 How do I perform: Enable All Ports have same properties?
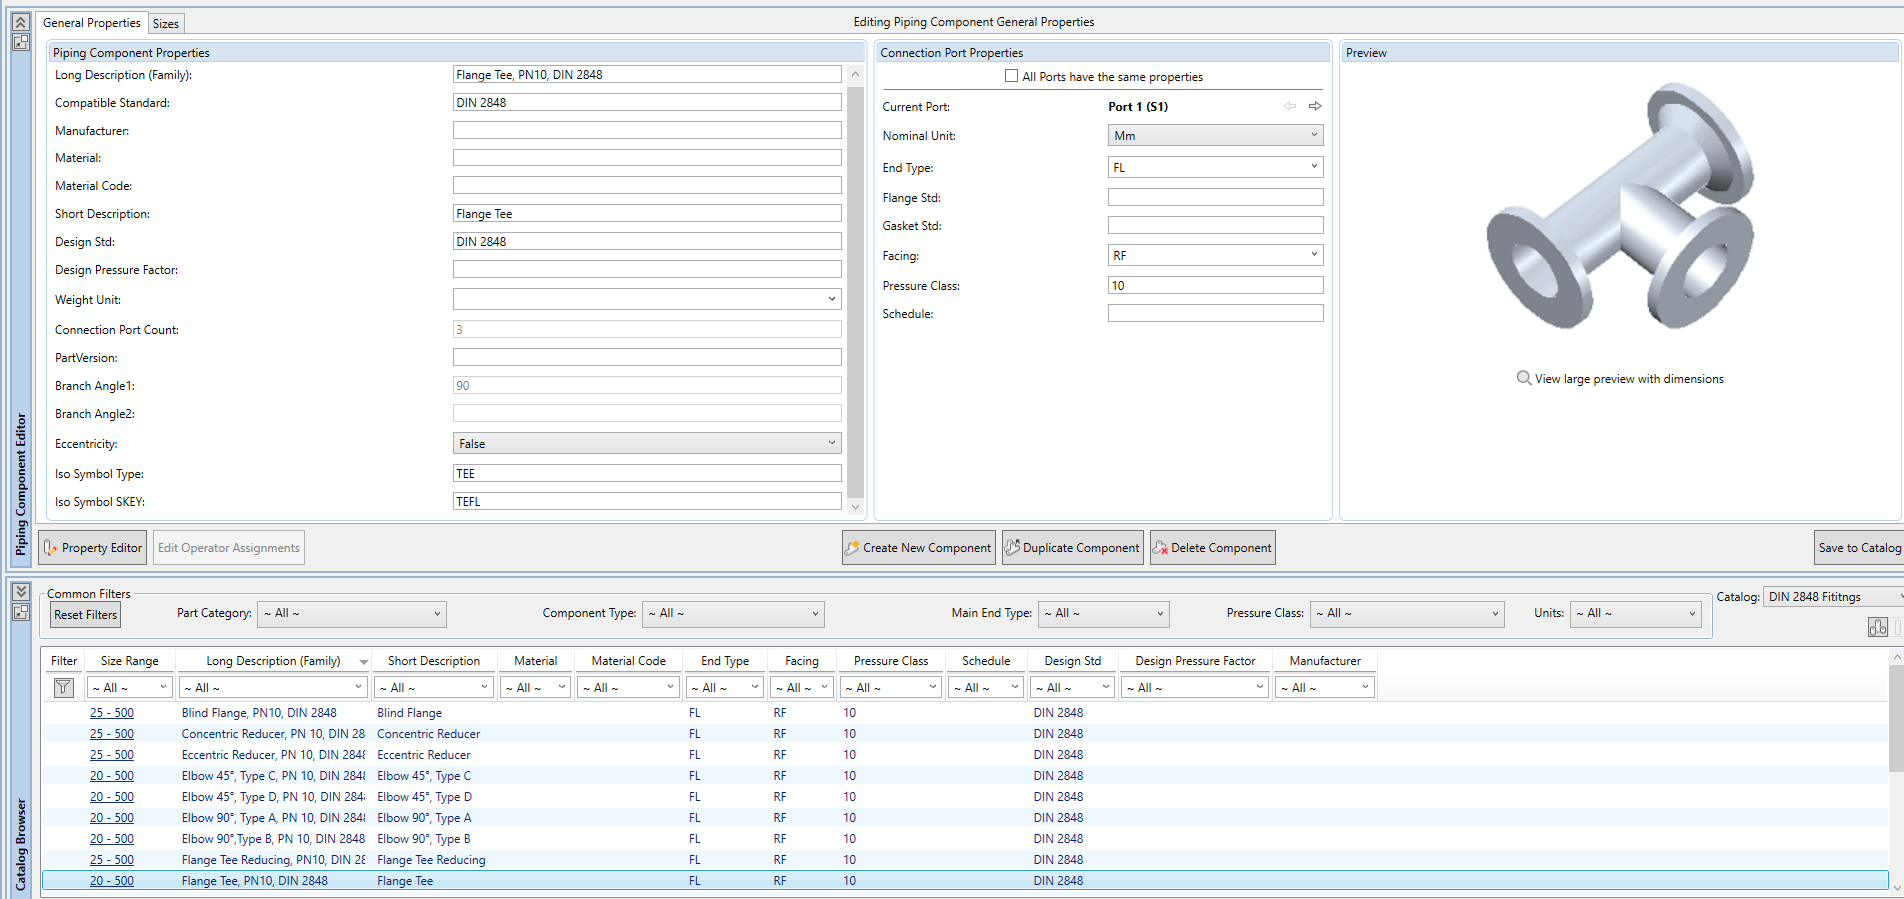[x=1011, y=76]
